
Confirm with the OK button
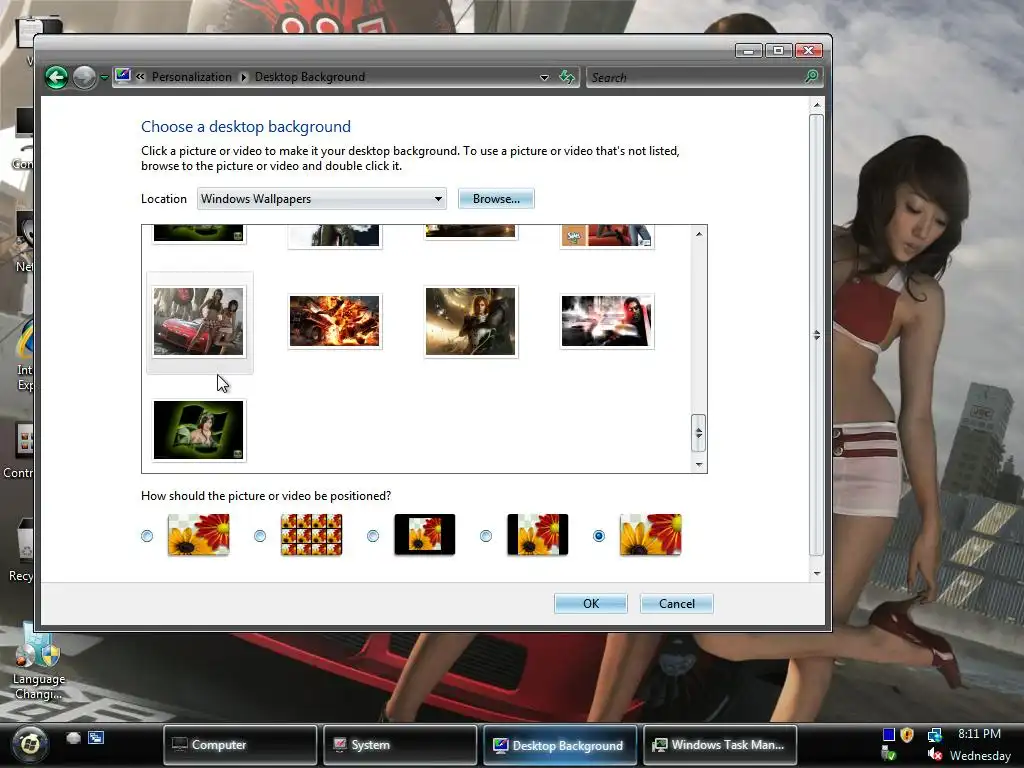pyautogui.click(x=591, y=603)
